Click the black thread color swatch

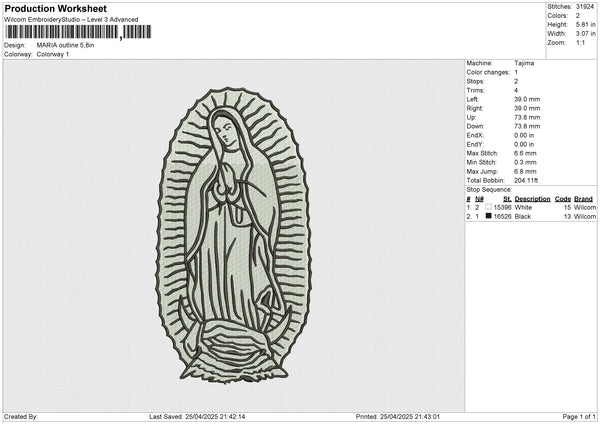489,216
